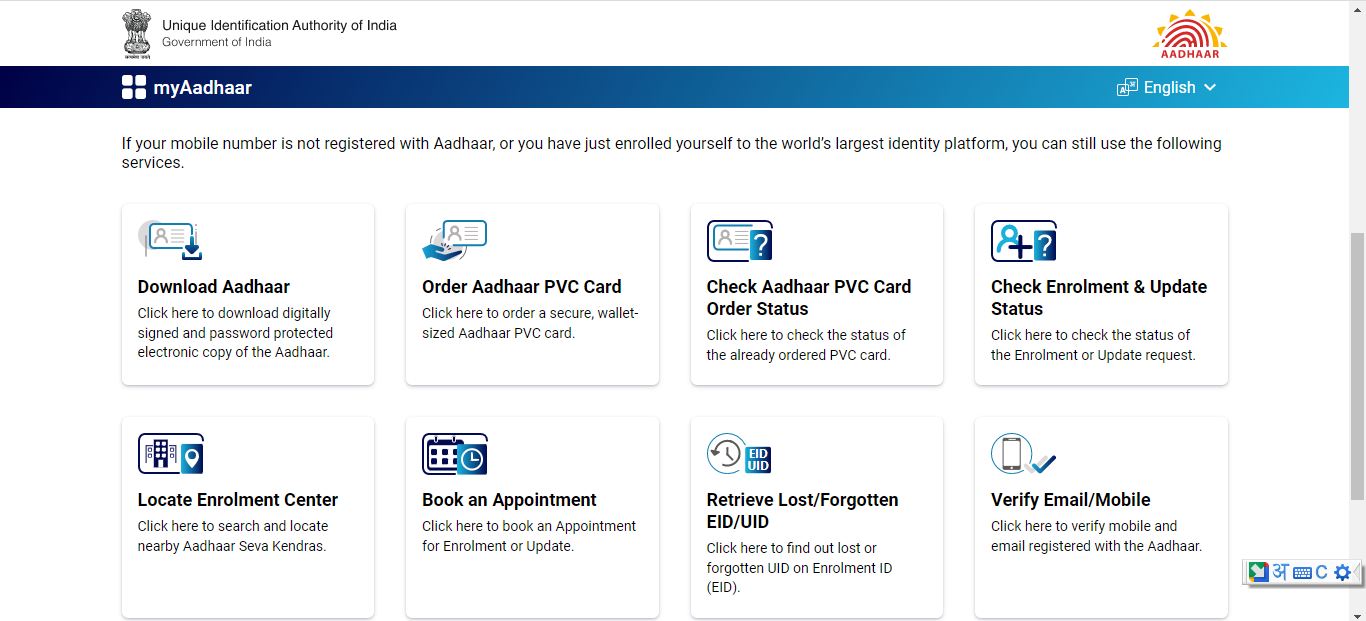Open the Download Aadhaar heading link
1366x621 pixels.
(x=214, y=287)
